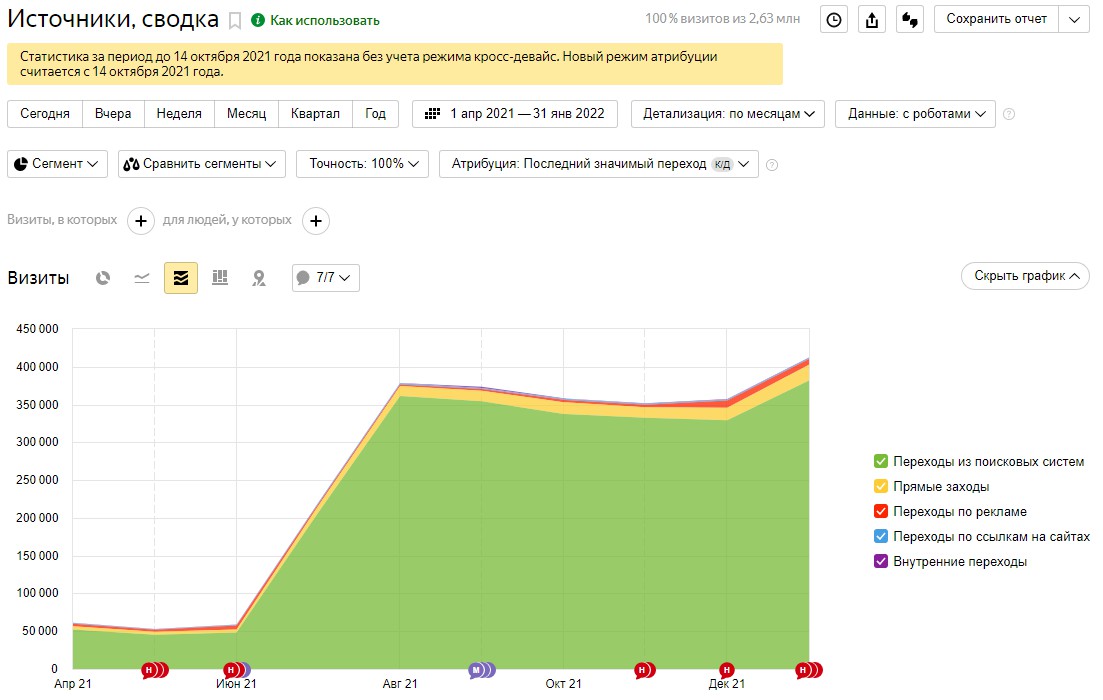
Task: Click "Сохранить отчет" button
Action: [x=996, y=19]
